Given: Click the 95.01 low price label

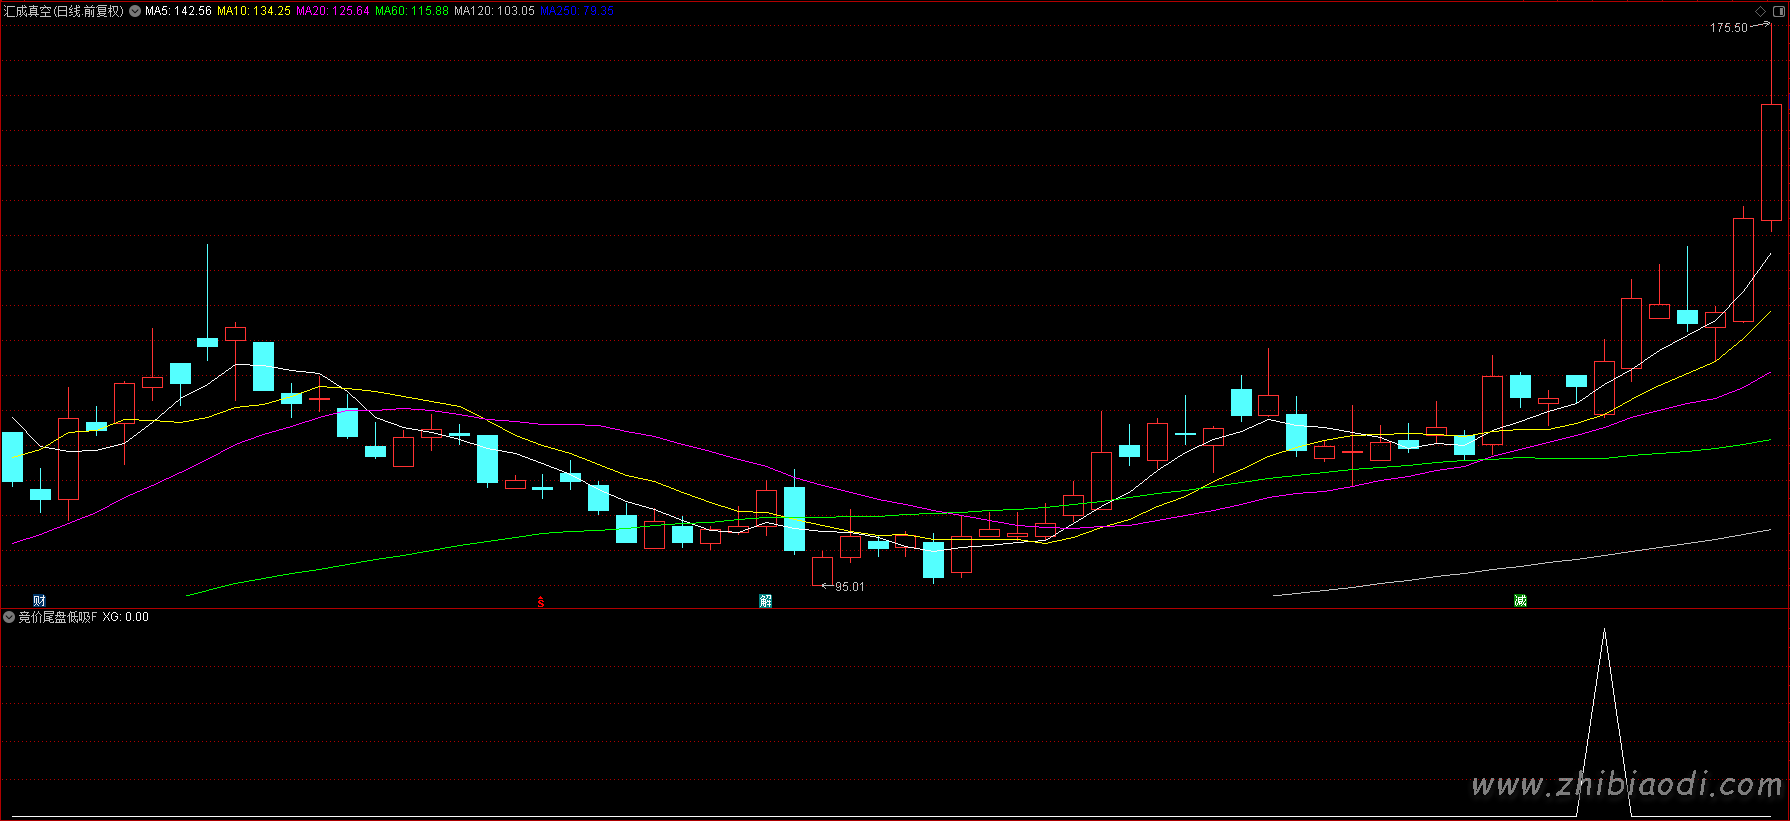Looking at the screenshot, I should pyautogui.click(x=850, y=587).
